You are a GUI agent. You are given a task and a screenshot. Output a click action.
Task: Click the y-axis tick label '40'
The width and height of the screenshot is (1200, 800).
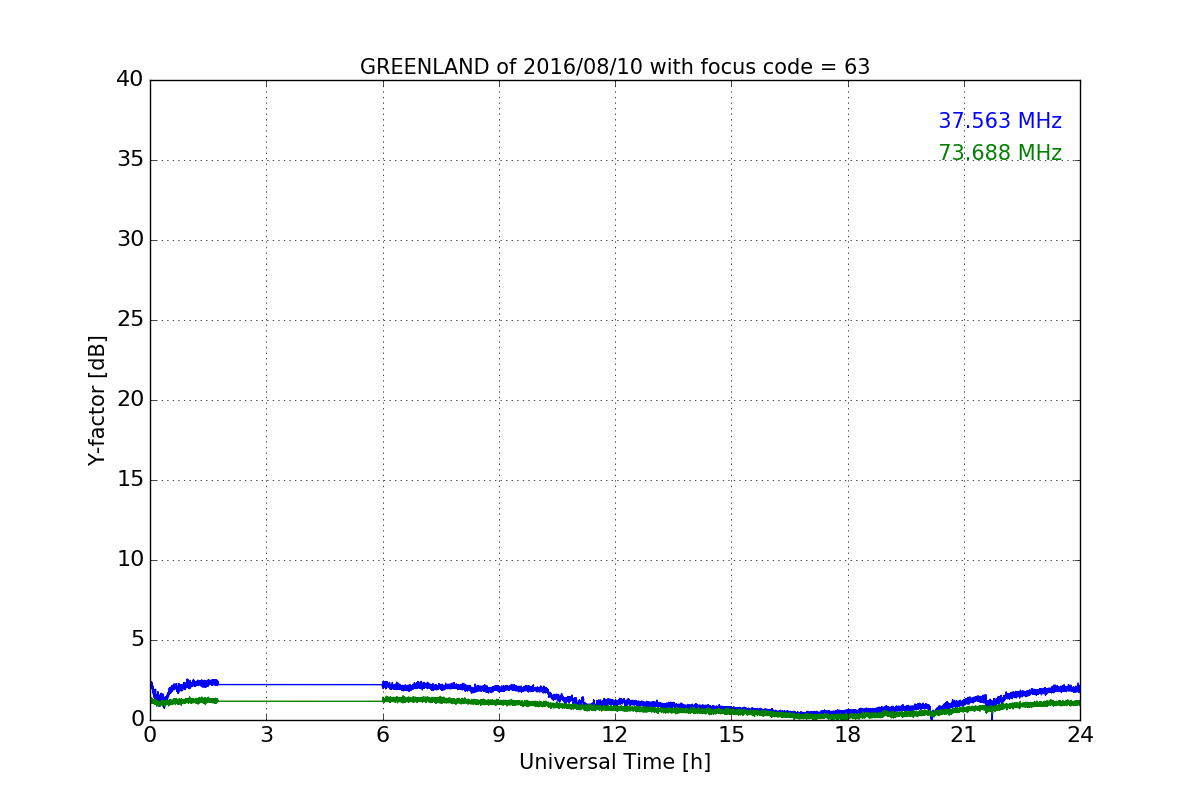[x=130, y=80]
